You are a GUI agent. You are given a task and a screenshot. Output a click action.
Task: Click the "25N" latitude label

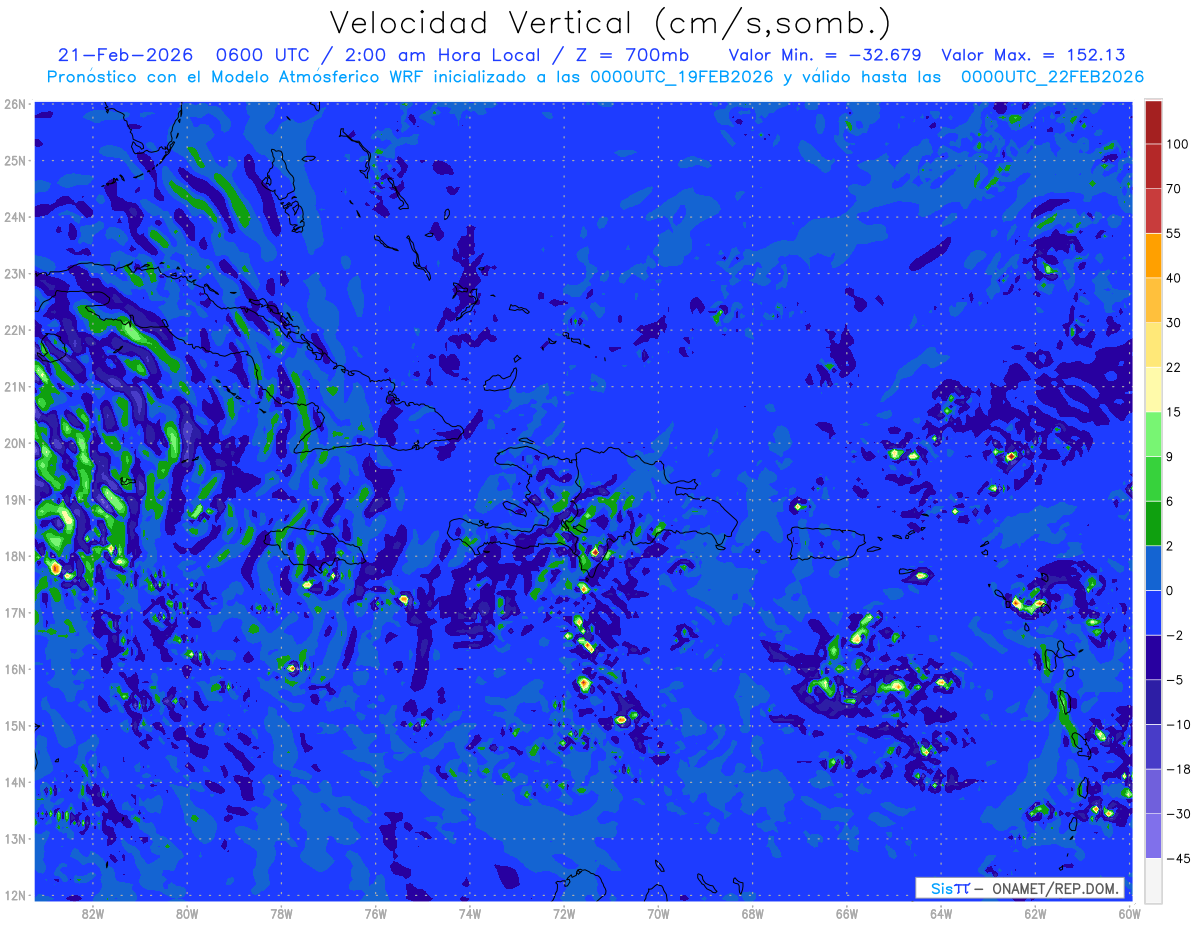[15, 160]
